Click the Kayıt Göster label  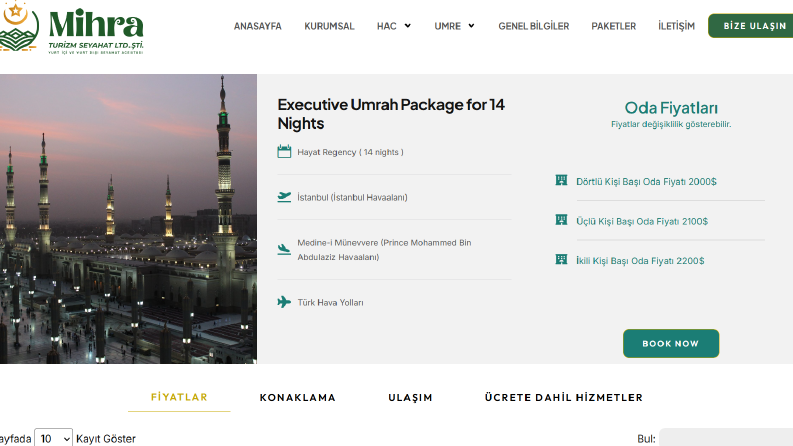[x=106, y=439]
